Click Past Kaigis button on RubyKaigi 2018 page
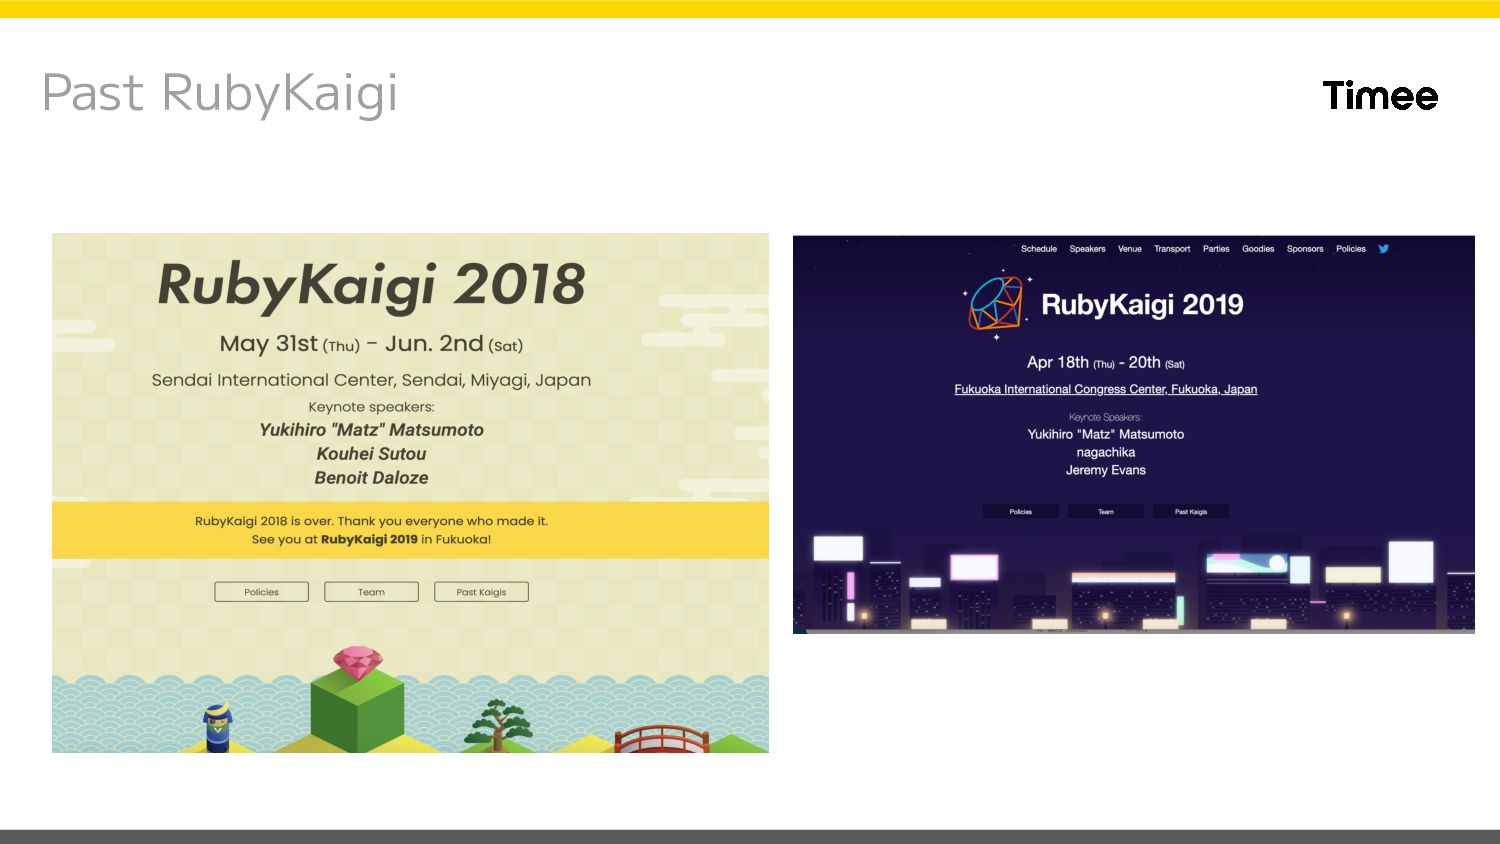 click(481, 592)
